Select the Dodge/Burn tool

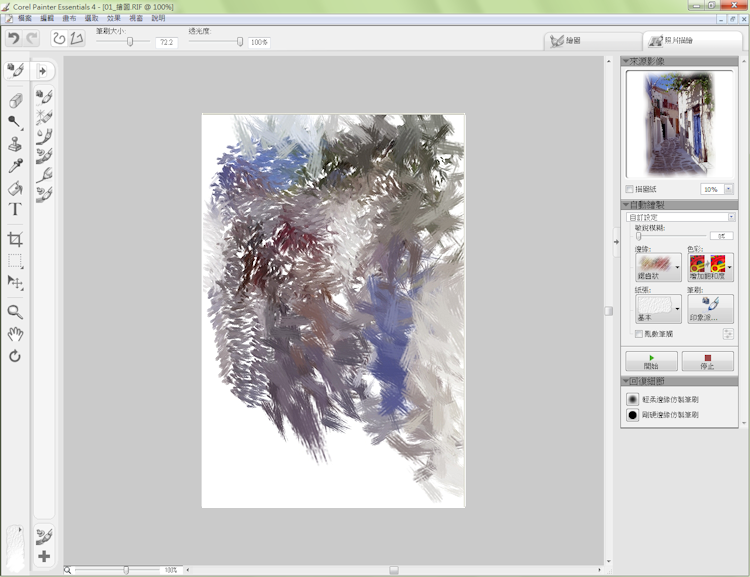(x=15, y=122)
